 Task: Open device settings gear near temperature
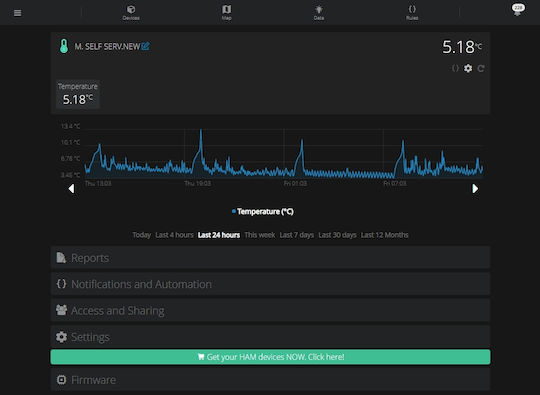(468, 68)
